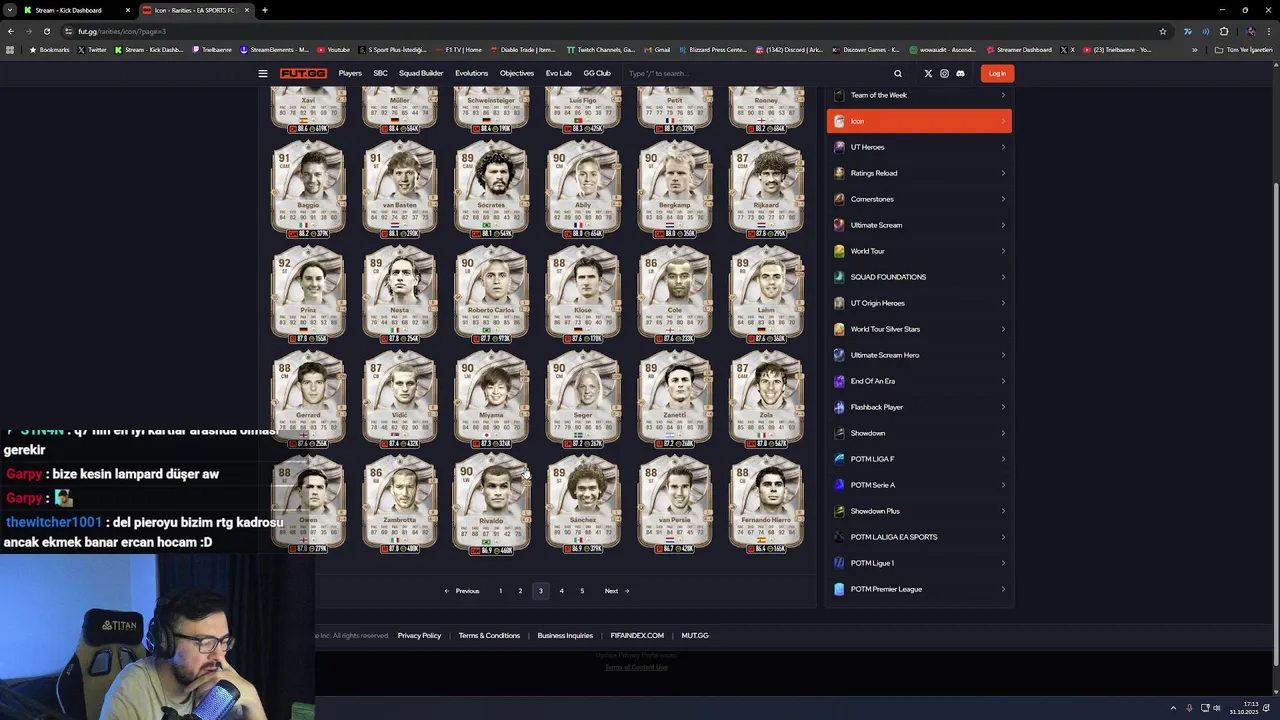Open the Evo Lab menu
This screenshot has height=720, width=1280.
click(558, 73)
